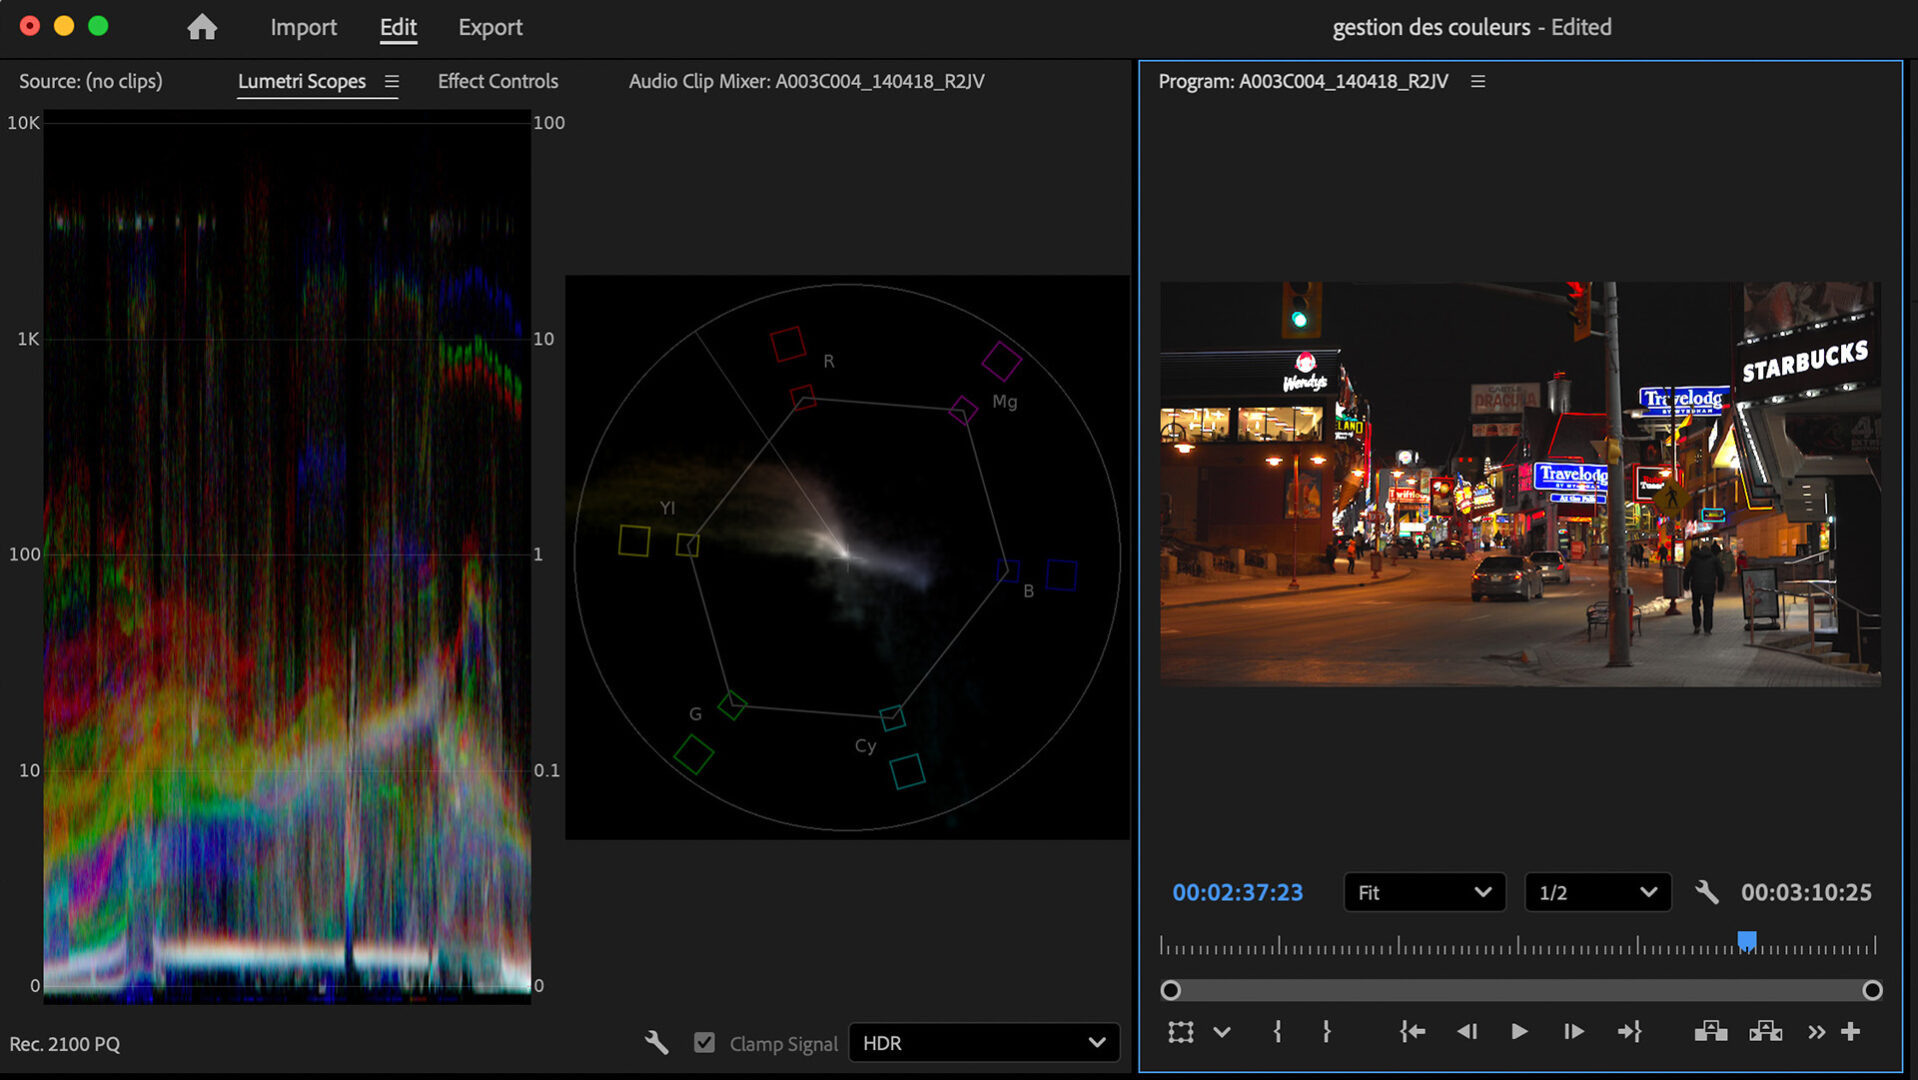Viewport: 1918px width, 1080px height.
Task: Toggle the Clamp Signal checkbox
Action: pos(704,1043)
